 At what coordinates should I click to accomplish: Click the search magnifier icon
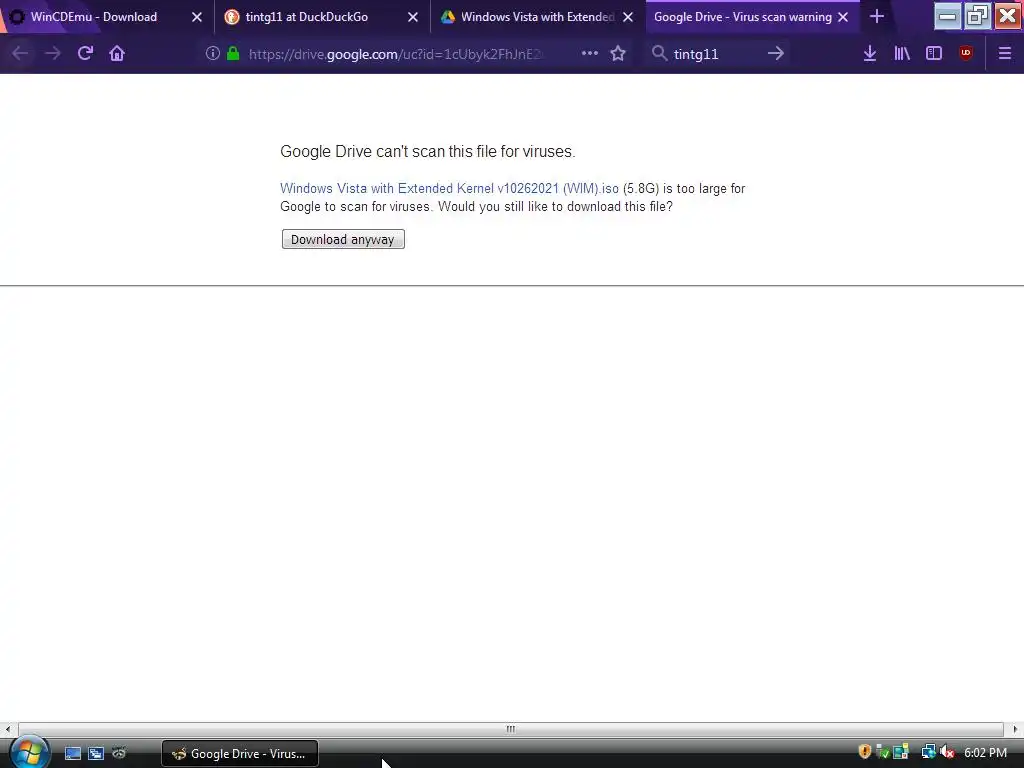[660, 54]
